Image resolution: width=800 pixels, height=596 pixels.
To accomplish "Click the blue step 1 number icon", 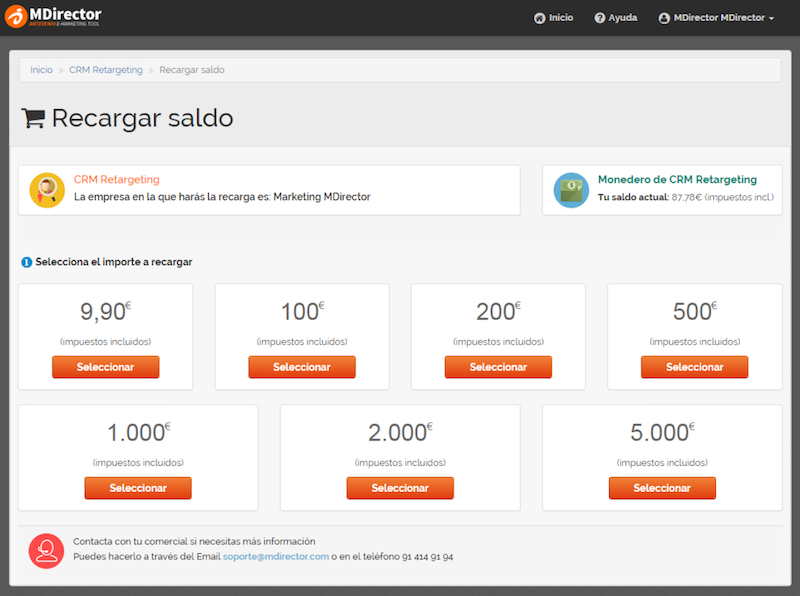I will click(27, 262).
